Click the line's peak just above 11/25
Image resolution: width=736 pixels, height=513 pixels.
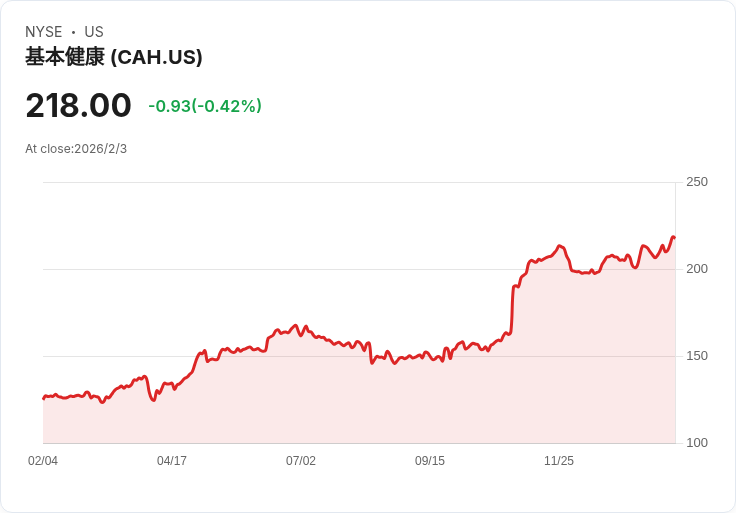pyautogui.click(x=560, y=246)
